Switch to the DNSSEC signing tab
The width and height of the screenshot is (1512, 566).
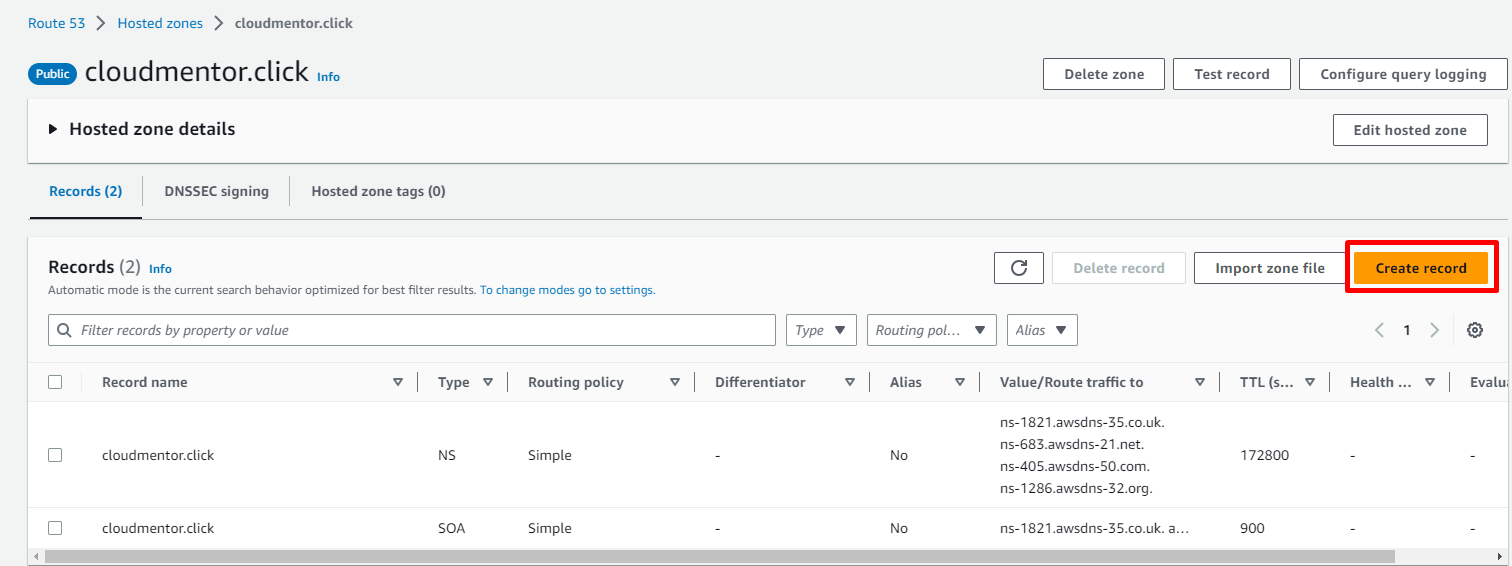click(x=216, y=191)
